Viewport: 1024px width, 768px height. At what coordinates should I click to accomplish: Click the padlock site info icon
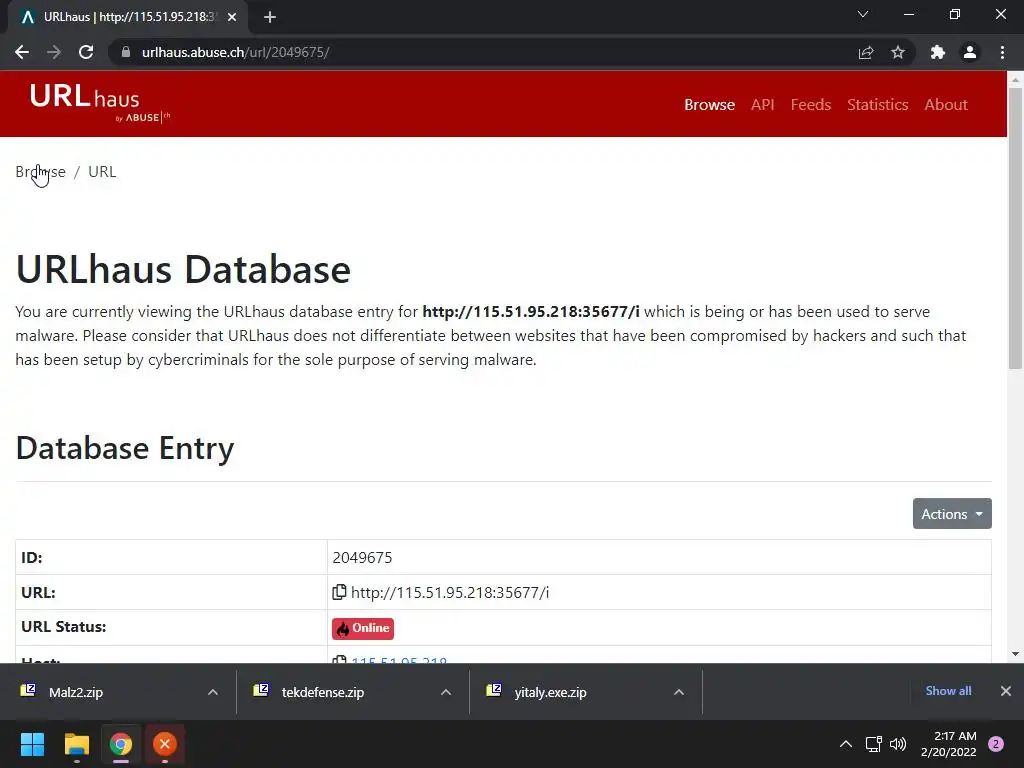coord(126,52)
